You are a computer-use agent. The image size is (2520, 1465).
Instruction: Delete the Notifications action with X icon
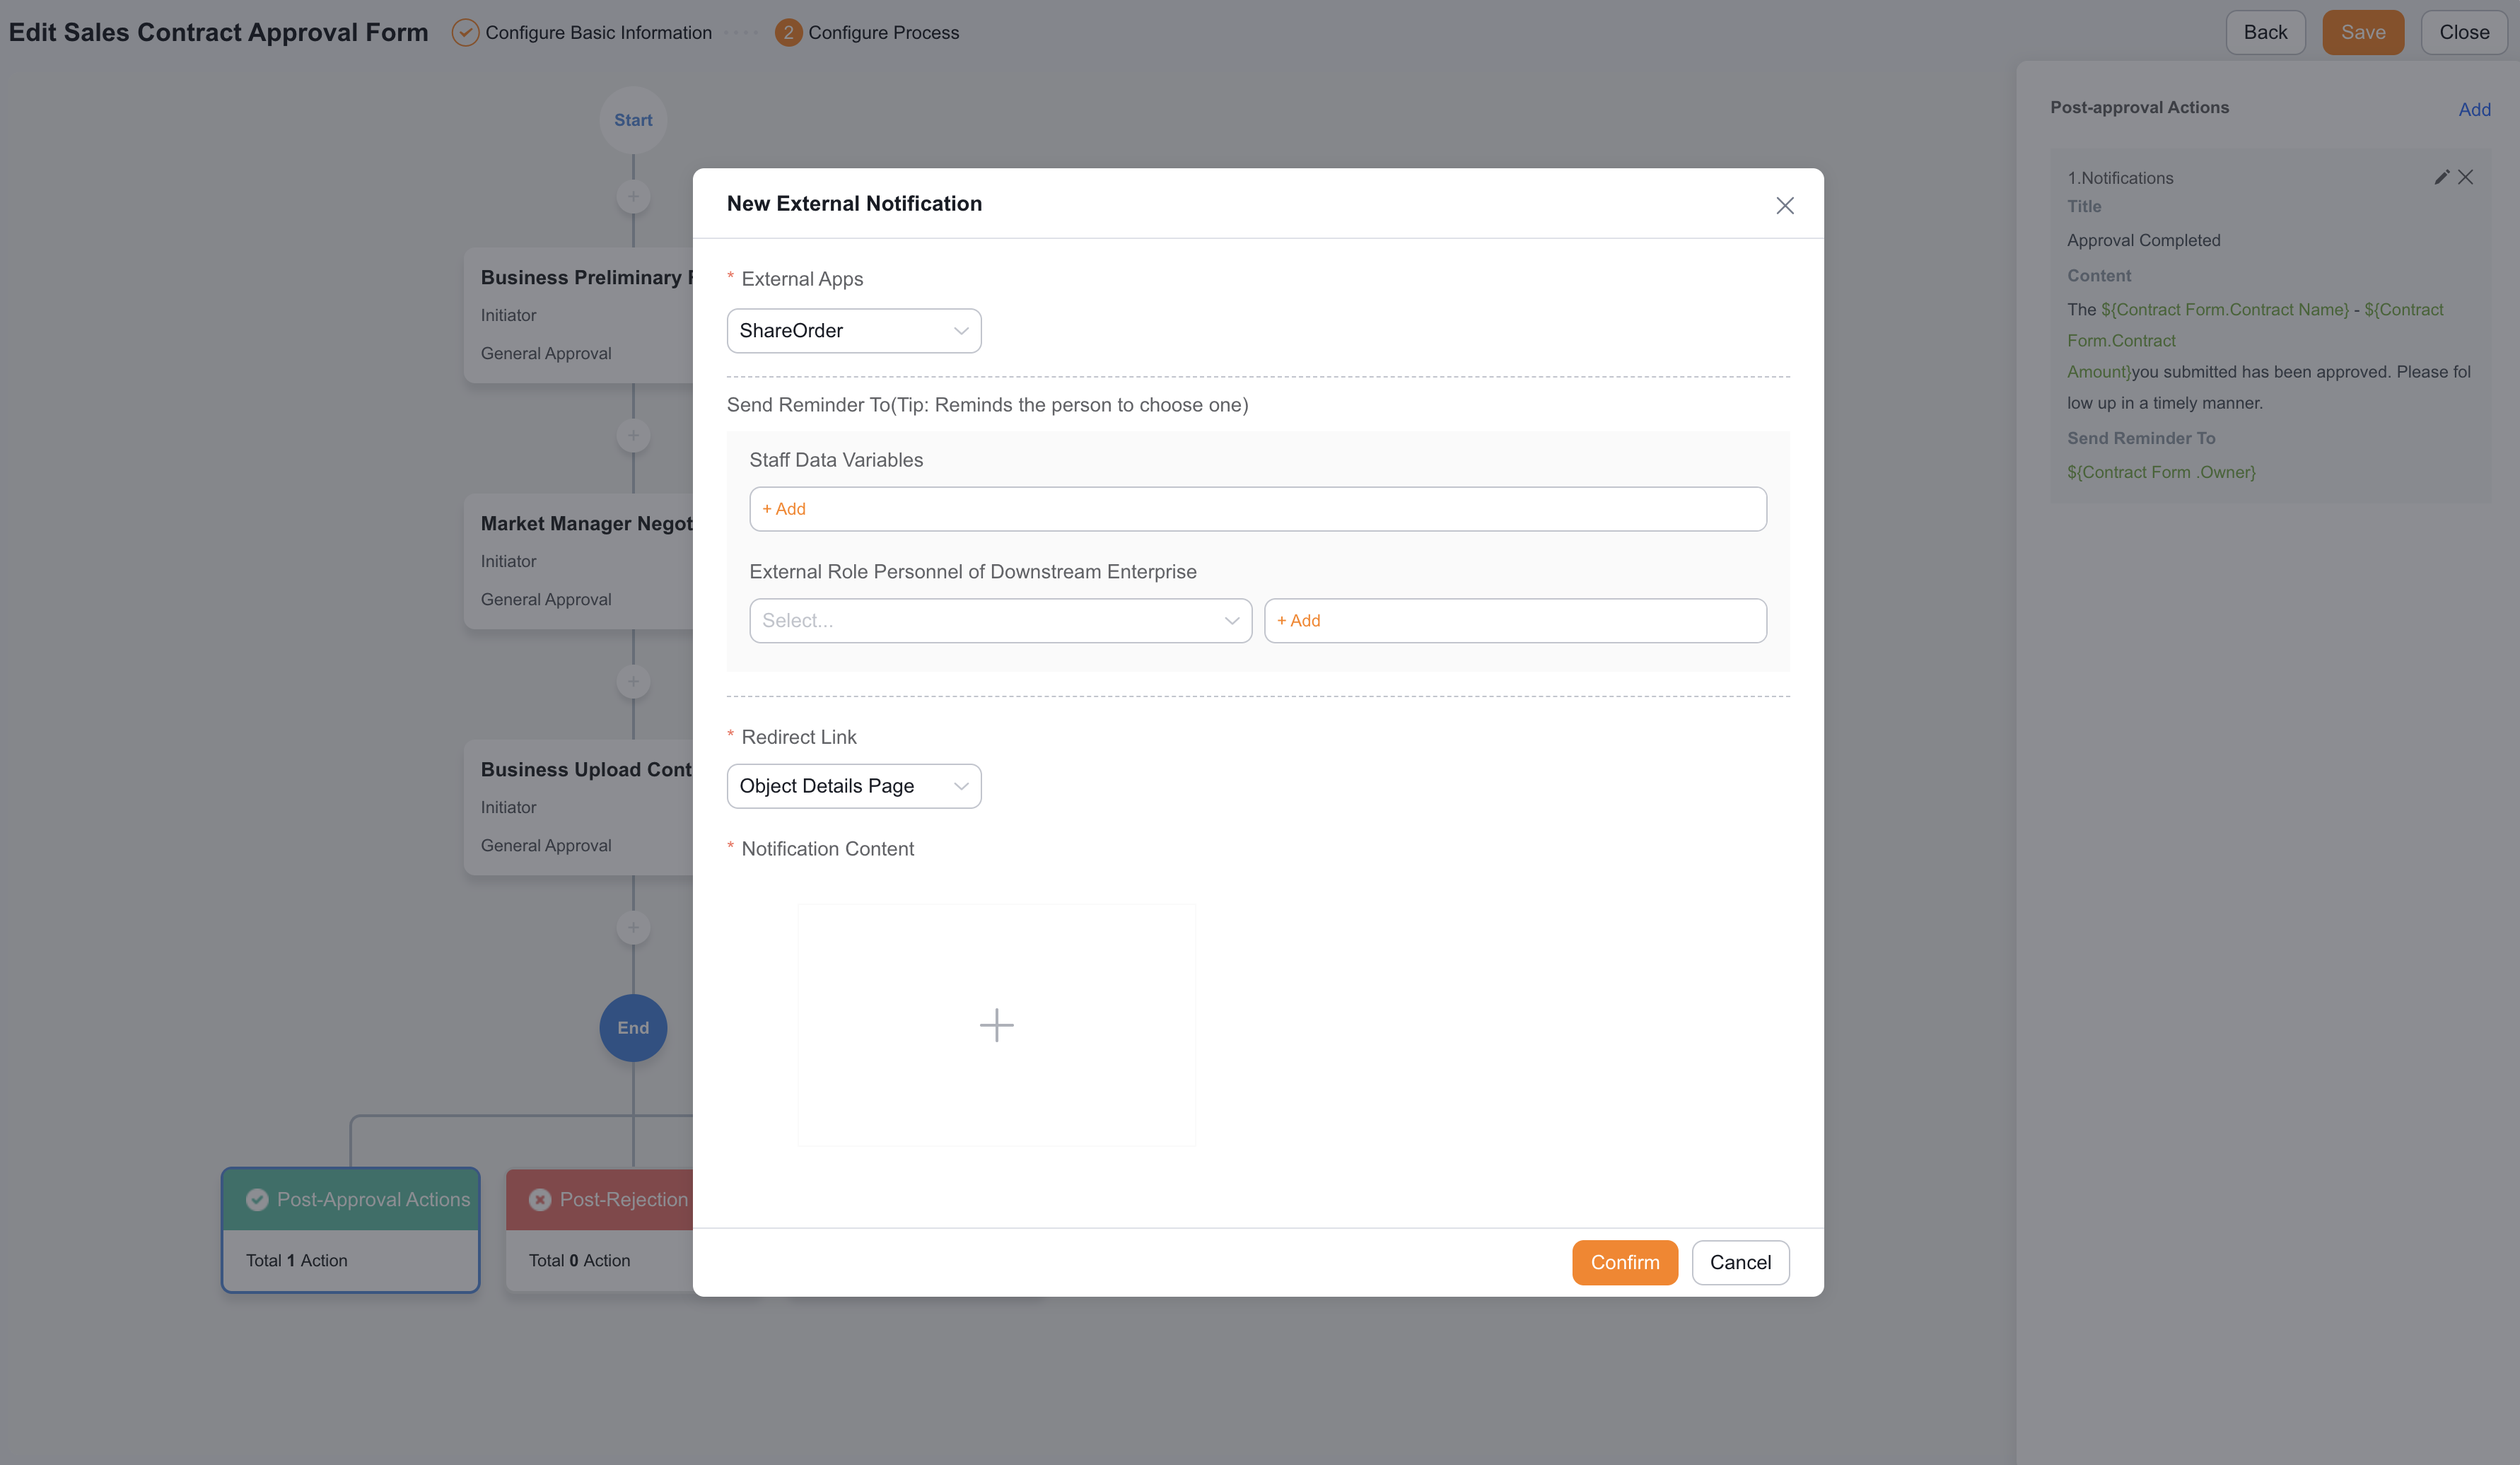2465,177
